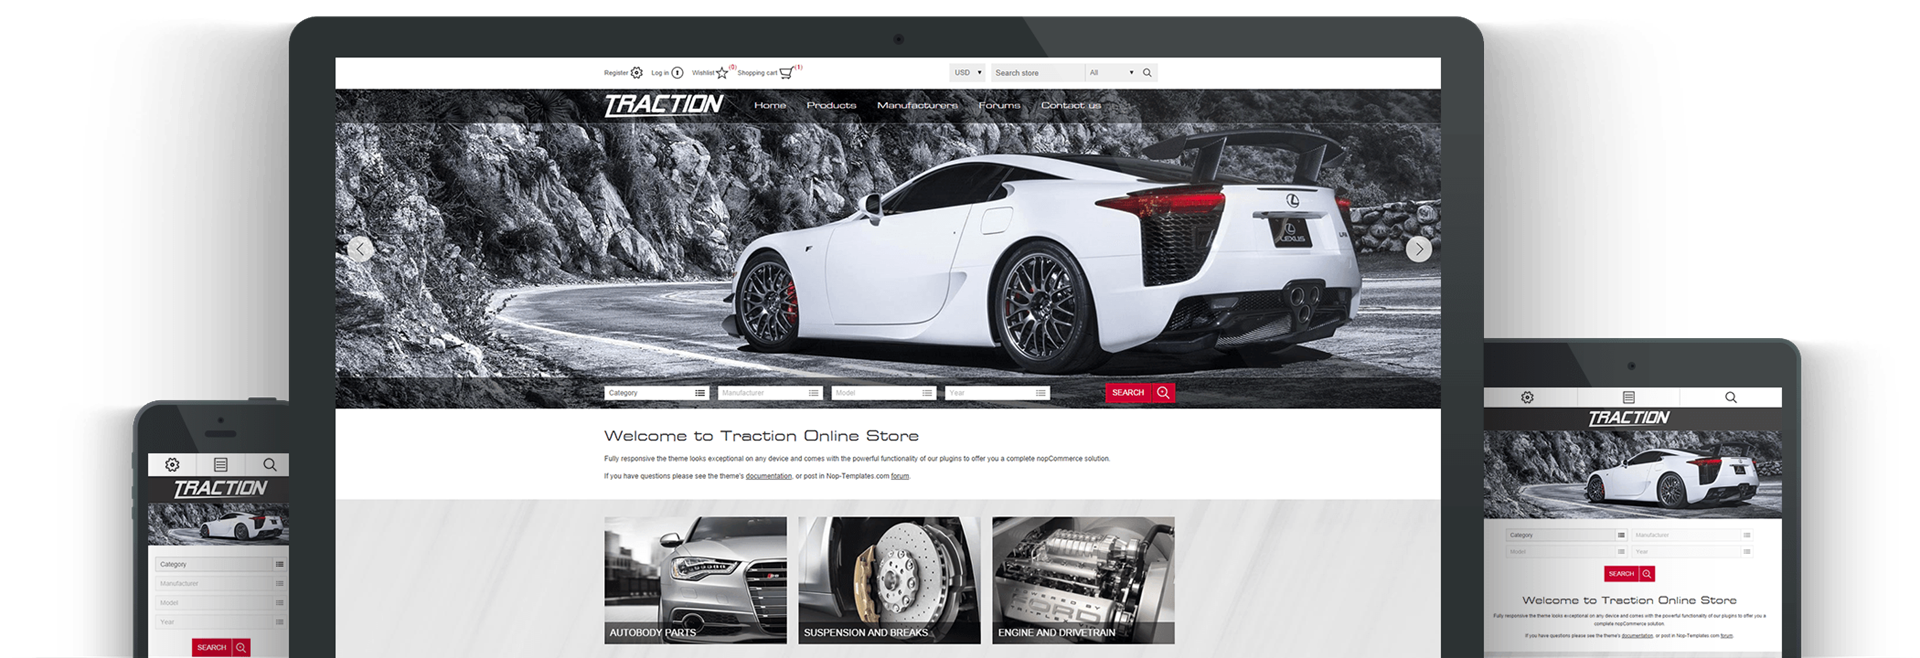The image size is (1920, 658).
Task: Tap the car banner on phone
Action: pyautogui.click(x=219, y=523)
